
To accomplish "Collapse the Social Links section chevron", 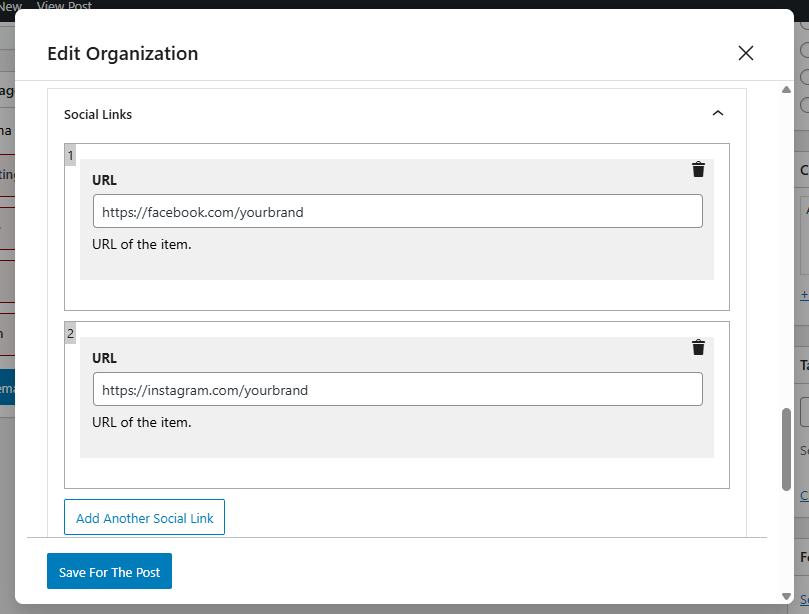I will coord(717,114).
